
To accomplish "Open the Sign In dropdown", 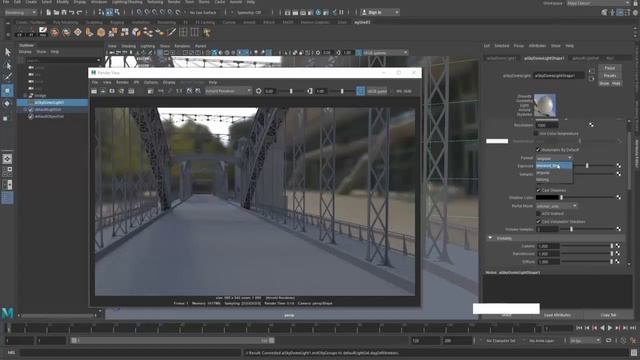I will [380, 12].
